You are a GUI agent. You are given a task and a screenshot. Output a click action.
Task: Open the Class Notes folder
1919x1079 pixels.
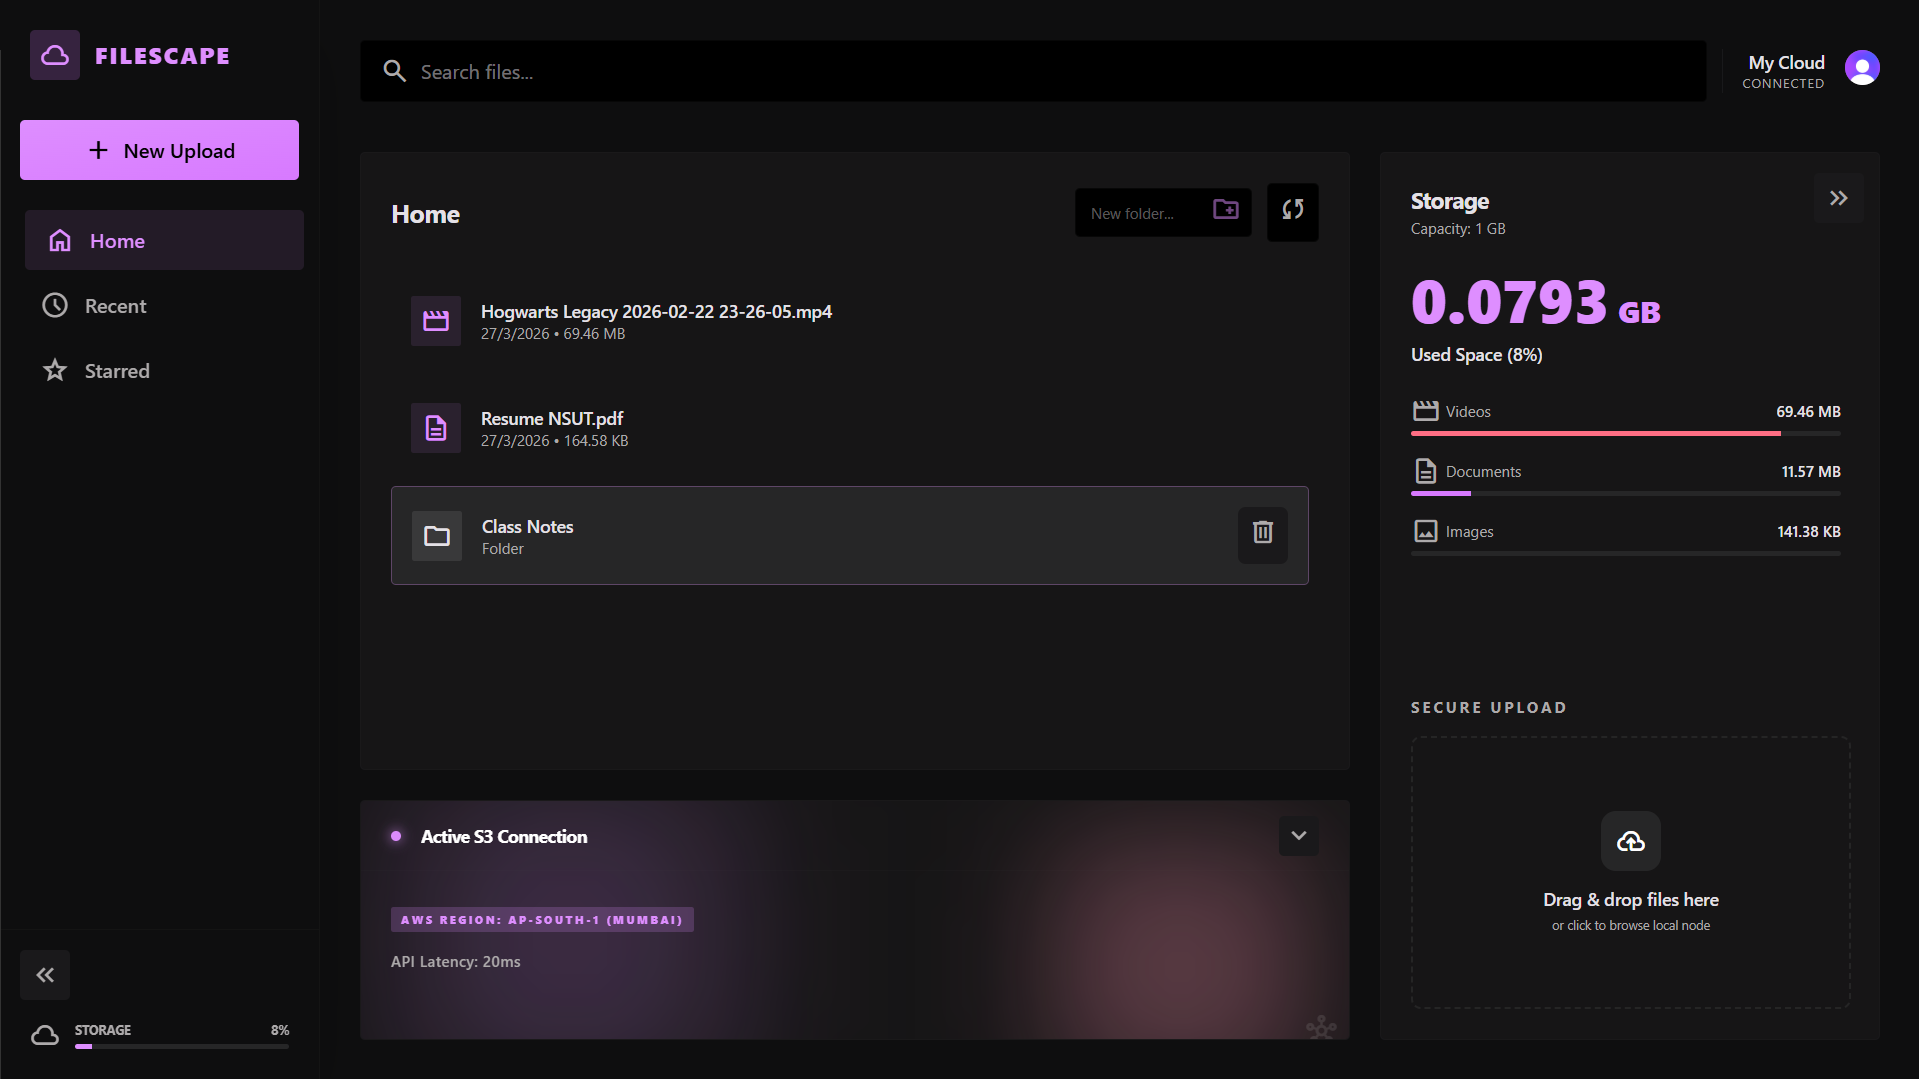pos(850,535)
